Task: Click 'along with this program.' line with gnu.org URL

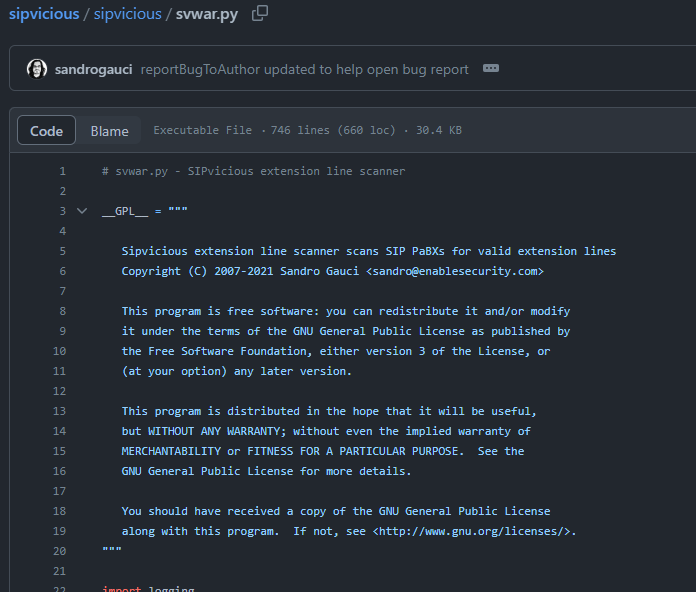Action: pyautogui.click(x=349, y=531)
